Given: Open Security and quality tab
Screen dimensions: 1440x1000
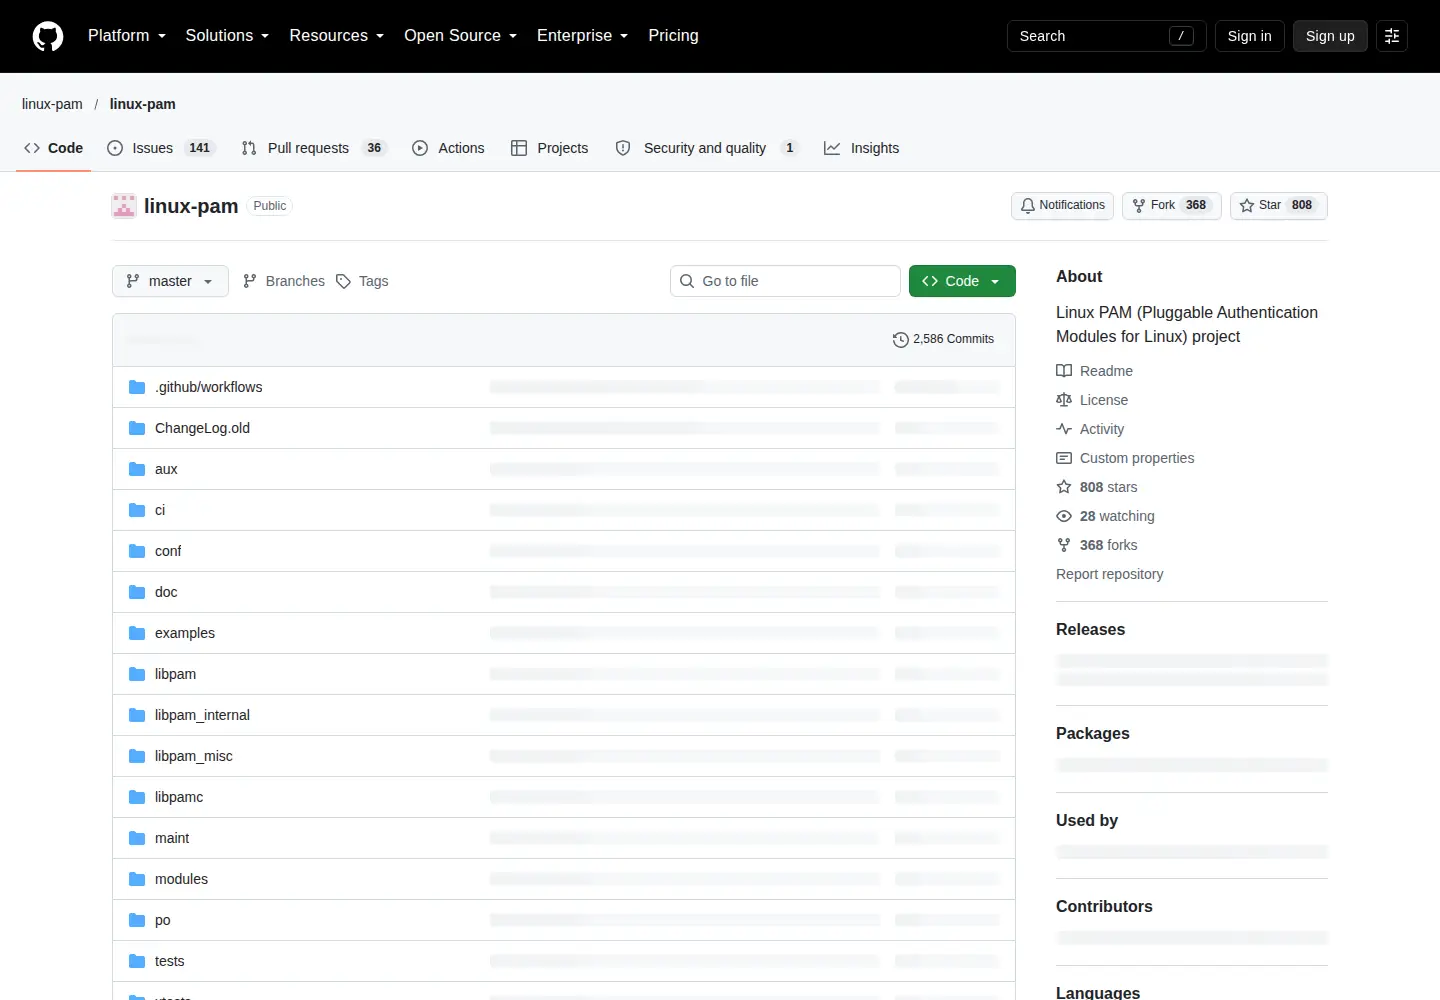Looking at the screenshot, I should coord(707,148).
